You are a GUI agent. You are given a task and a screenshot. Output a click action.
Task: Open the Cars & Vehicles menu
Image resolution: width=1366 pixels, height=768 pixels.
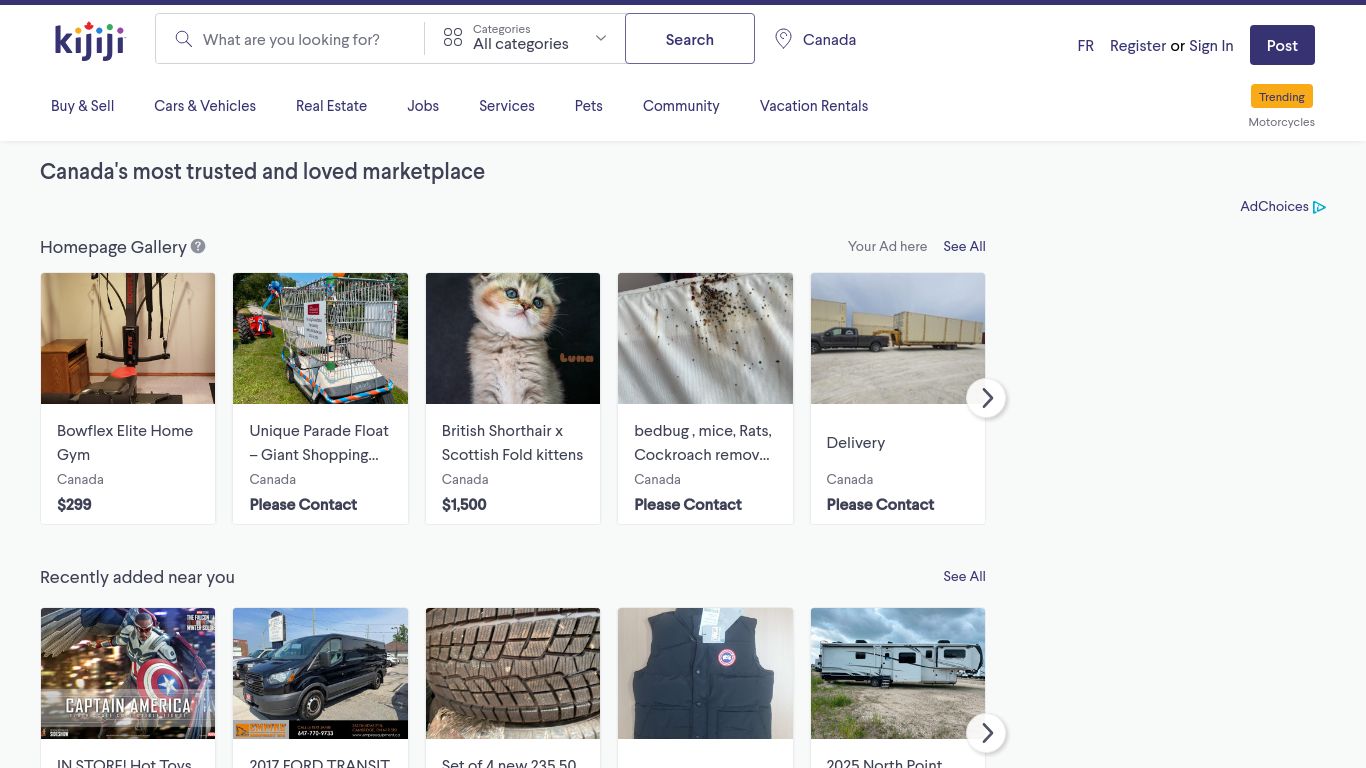(x=205, y=106)
